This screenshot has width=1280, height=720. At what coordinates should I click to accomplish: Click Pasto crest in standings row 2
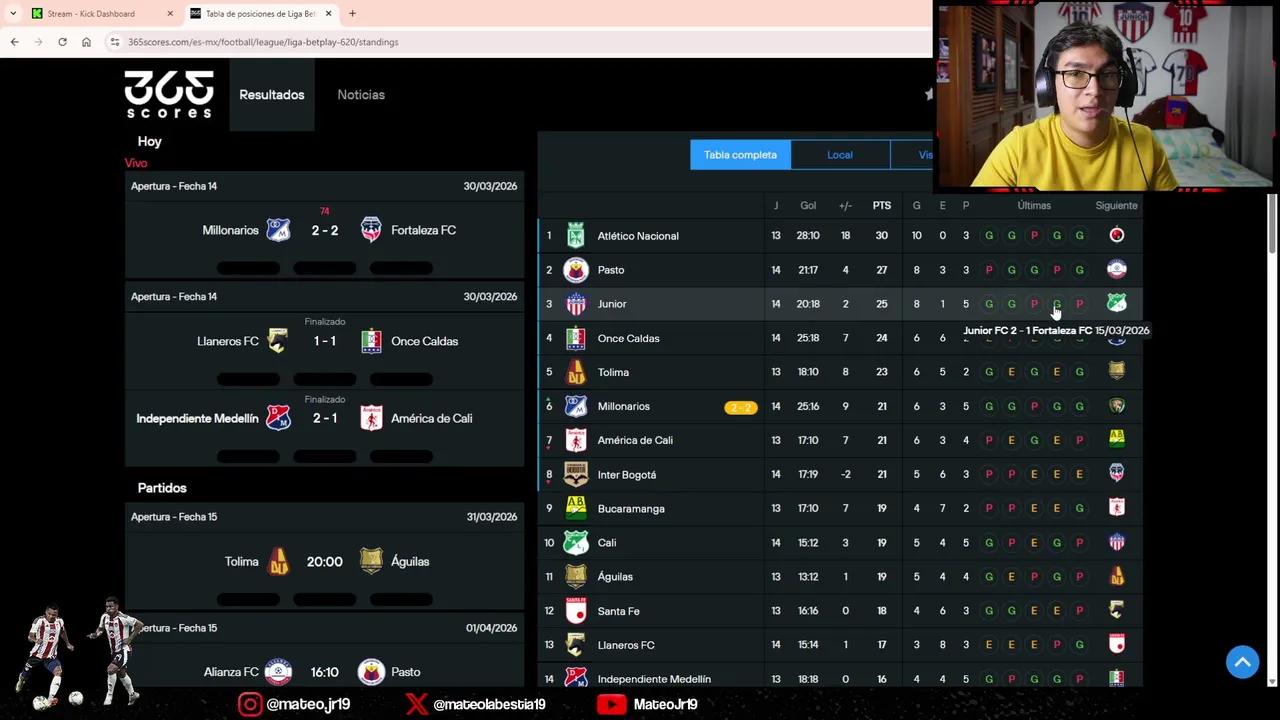pyautogui.click(x=576, y=270)
